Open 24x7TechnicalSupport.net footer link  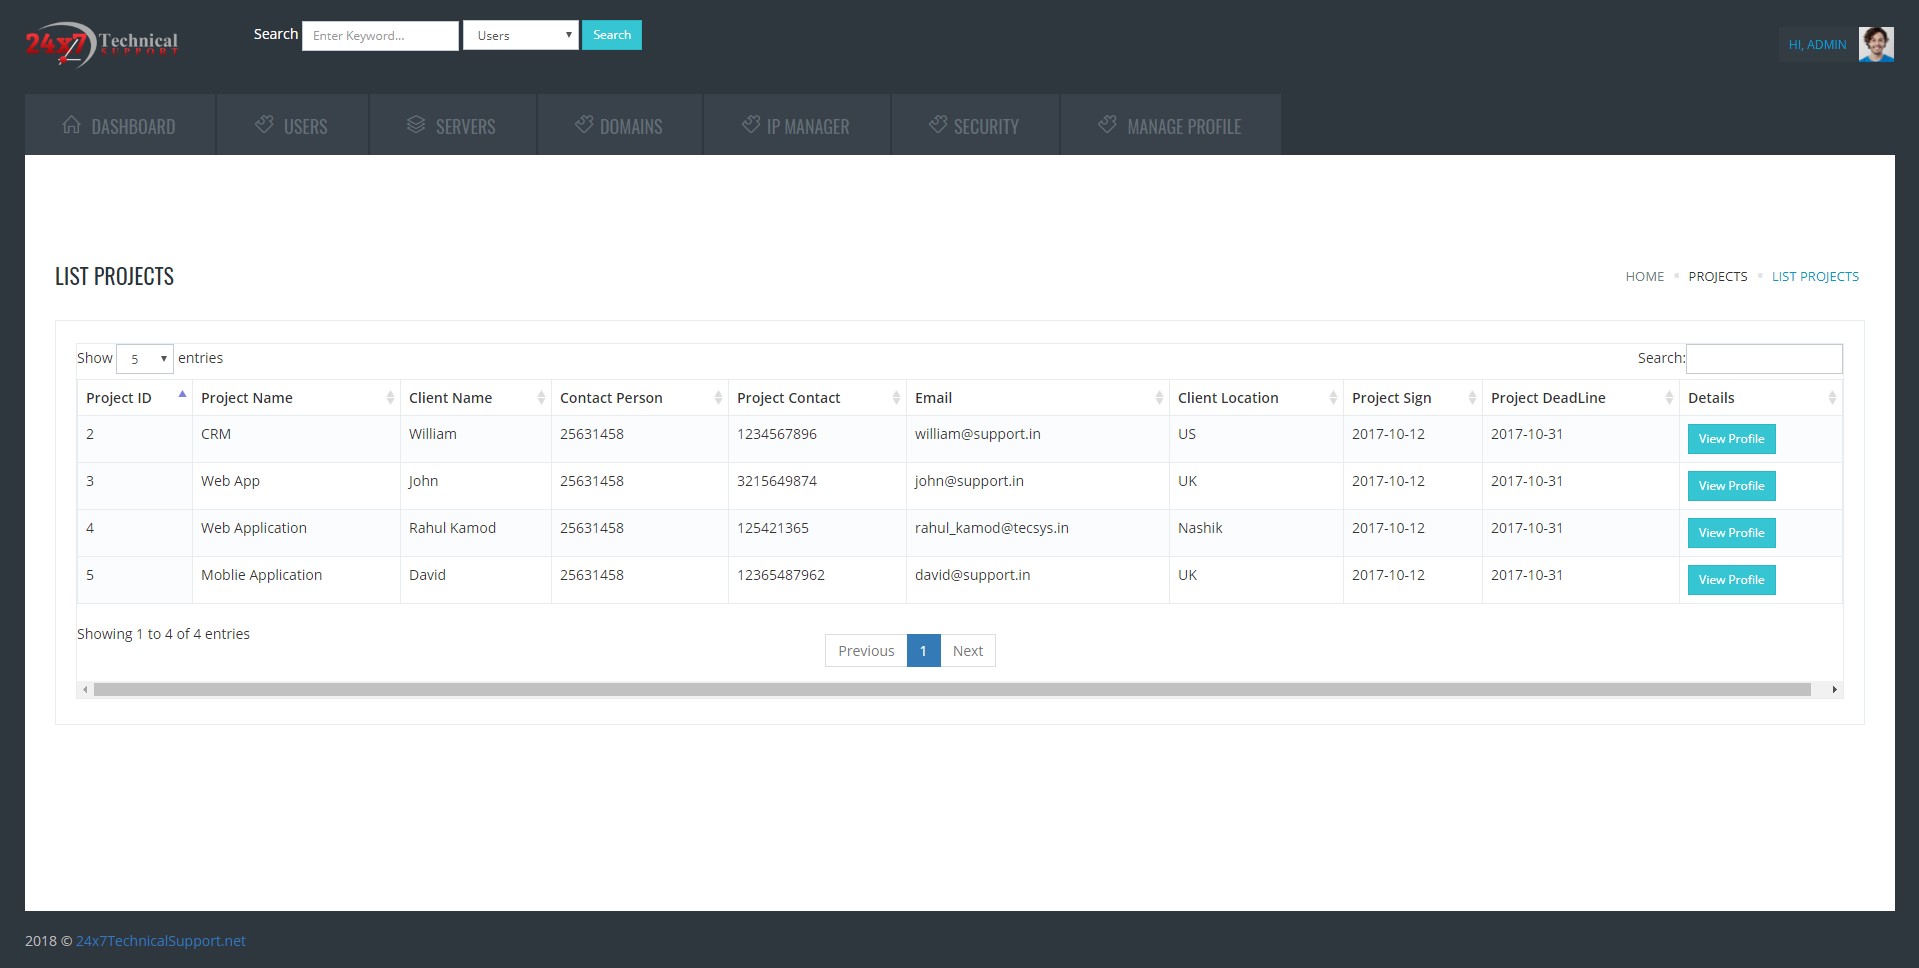[x=161, y=941]
